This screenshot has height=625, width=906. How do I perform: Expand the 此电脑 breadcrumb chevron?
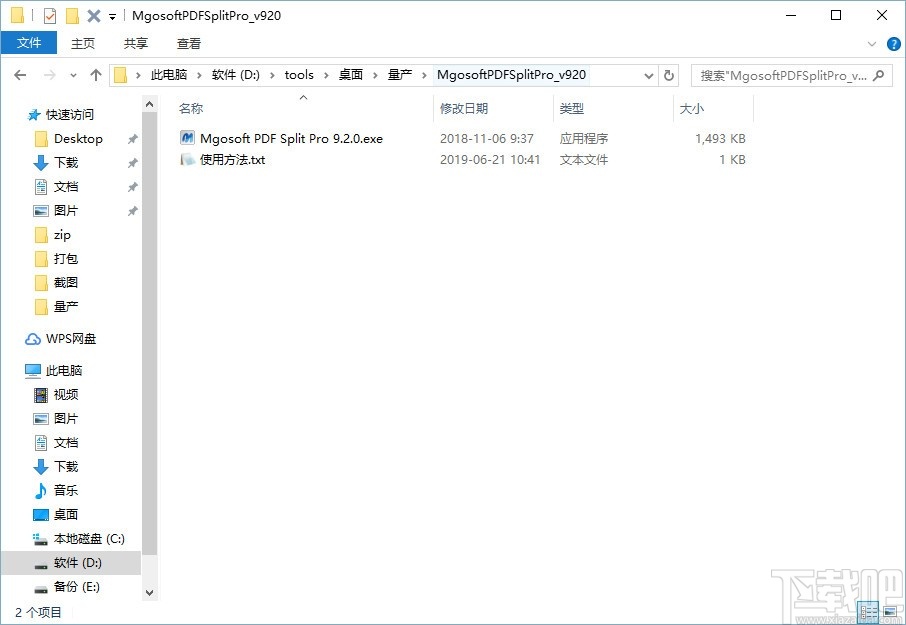click(x=200, y=74)
